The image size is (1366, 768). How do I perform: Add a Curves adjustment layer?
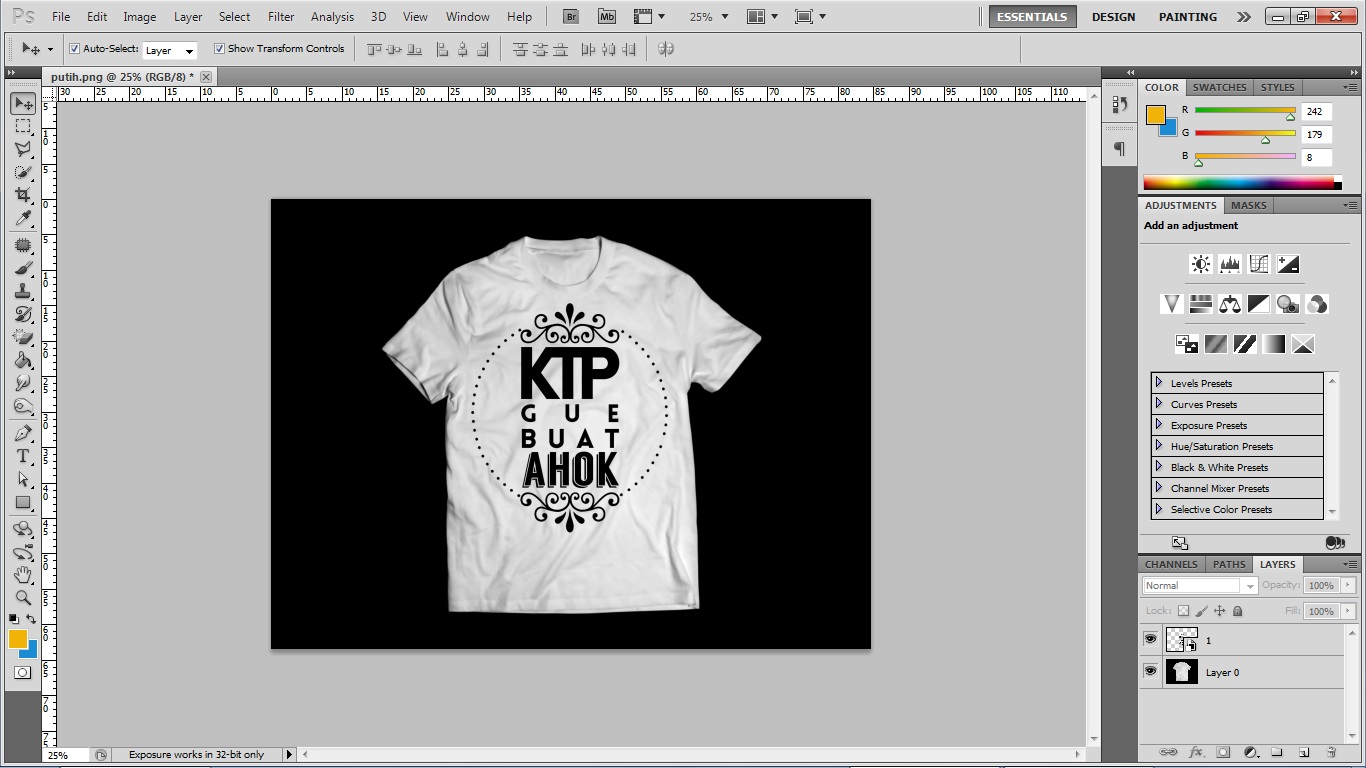click(1258, 264)
